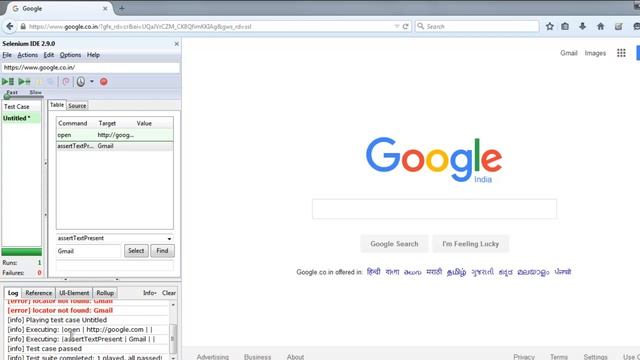Image resolution: width=640 pixels, height=360 pixels.
Task: Expand the scheduler dropdown arrow
Action: tap(92, 82)
